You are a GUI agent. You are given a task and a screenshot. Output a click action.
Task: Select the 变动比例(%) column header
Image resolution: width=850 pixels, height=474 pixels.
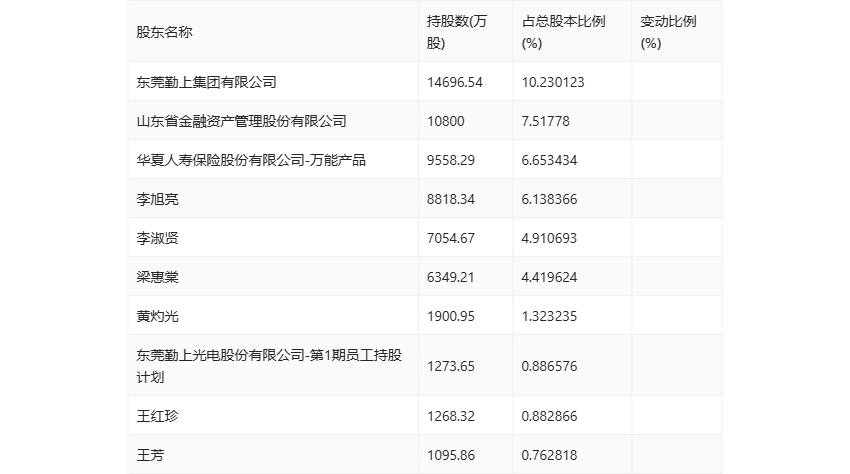[668, 32]
